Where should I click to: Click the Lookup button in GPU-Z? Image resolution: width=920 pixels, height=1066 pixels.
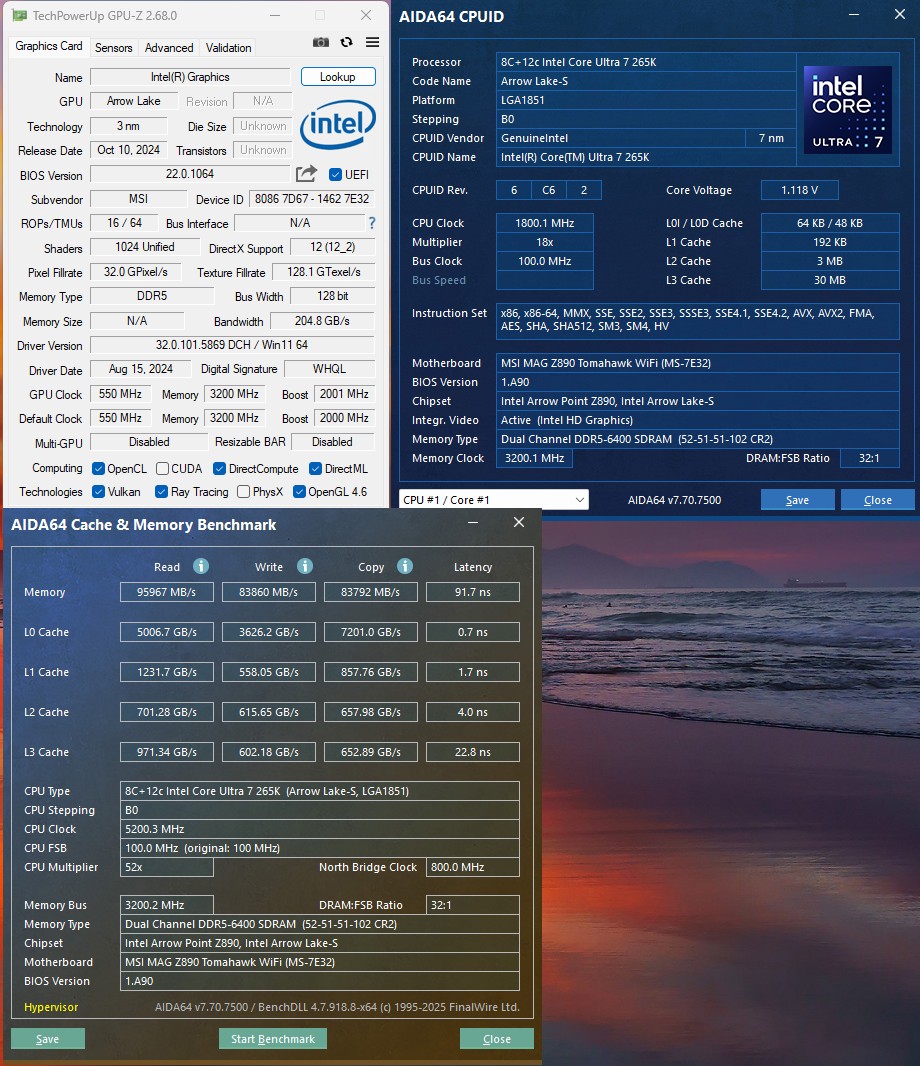pos(338,77)
